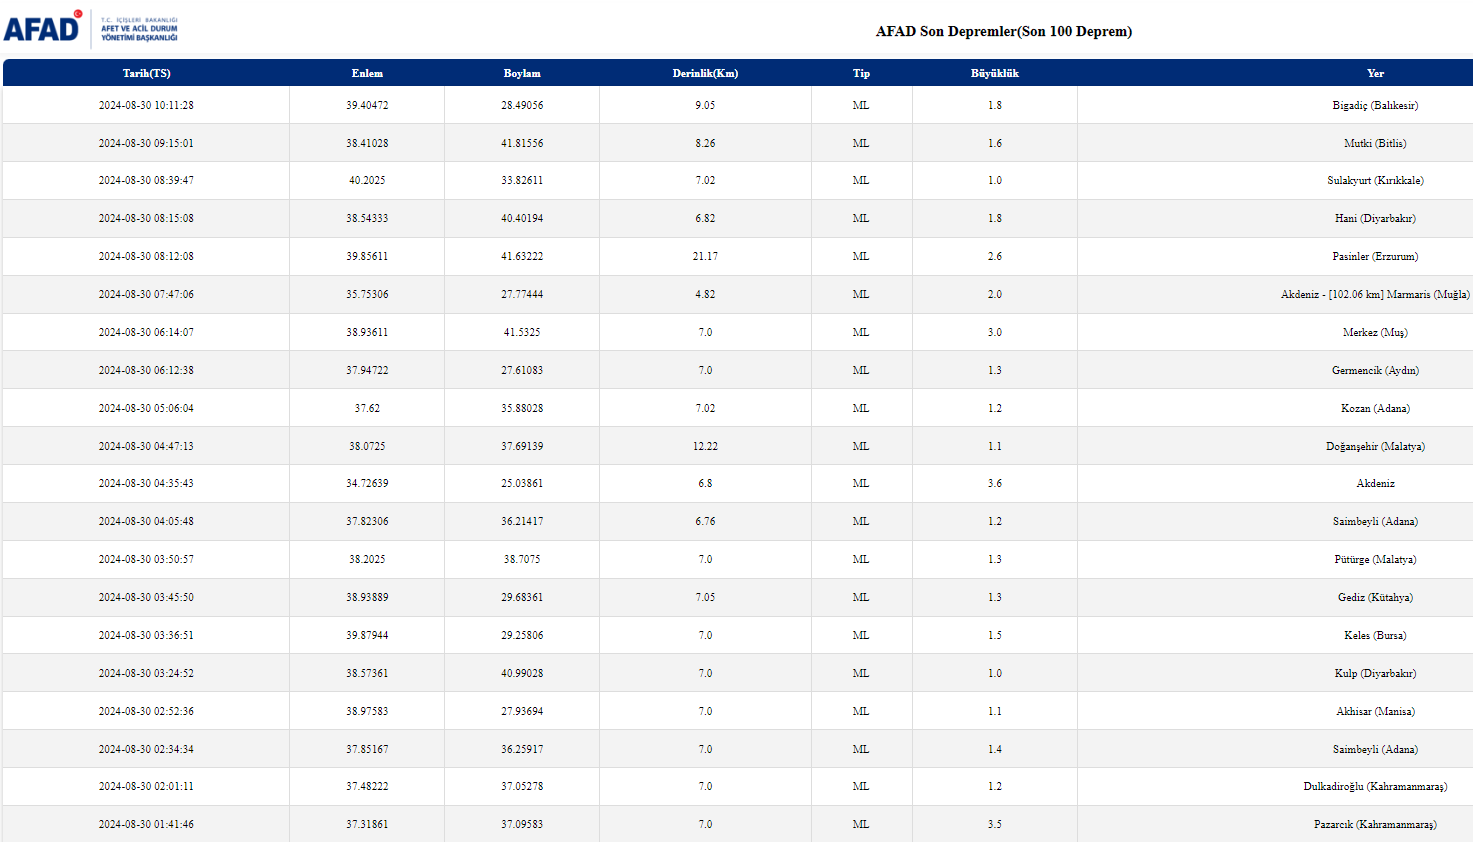Click timestamp 2024-08-30 07:47:06
Viewport: 1473px width, 842px height.
[x=146, y=294]
